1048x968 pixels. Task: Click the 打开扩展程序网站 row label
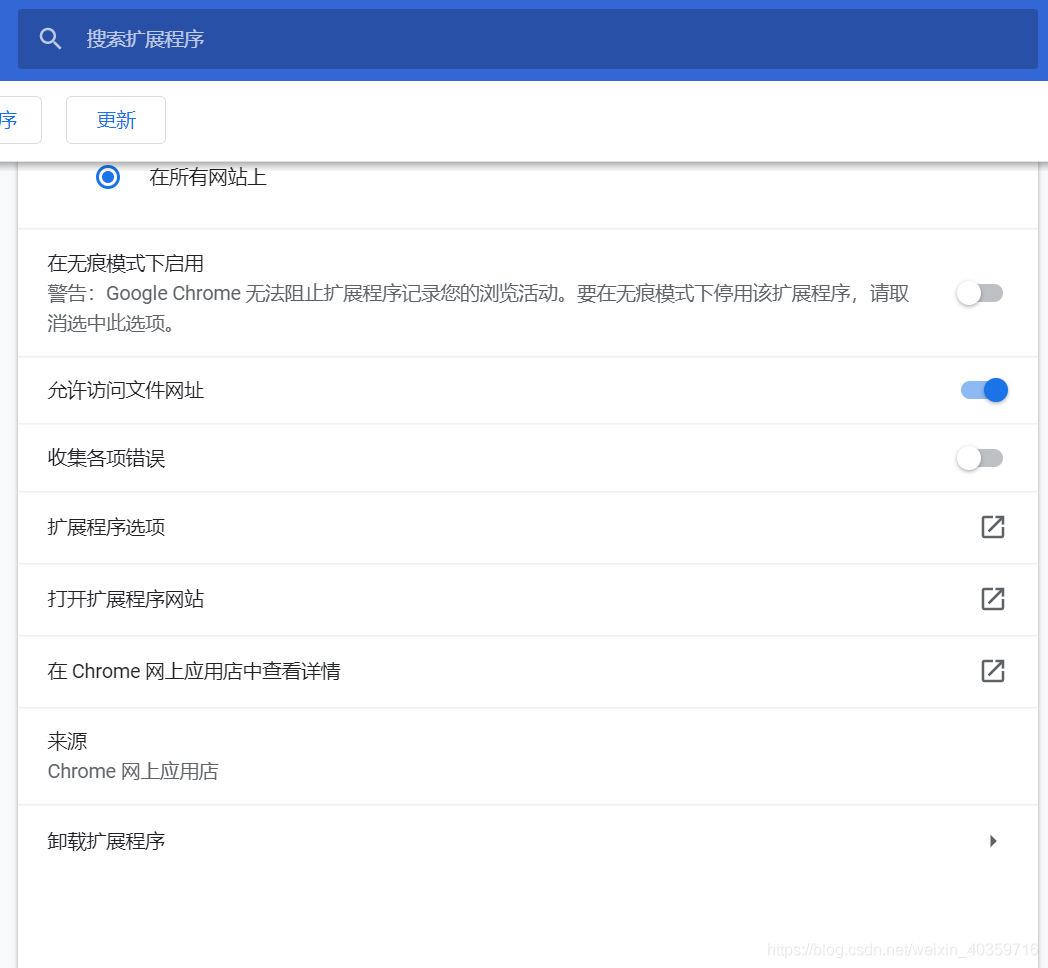pos(126,599)
